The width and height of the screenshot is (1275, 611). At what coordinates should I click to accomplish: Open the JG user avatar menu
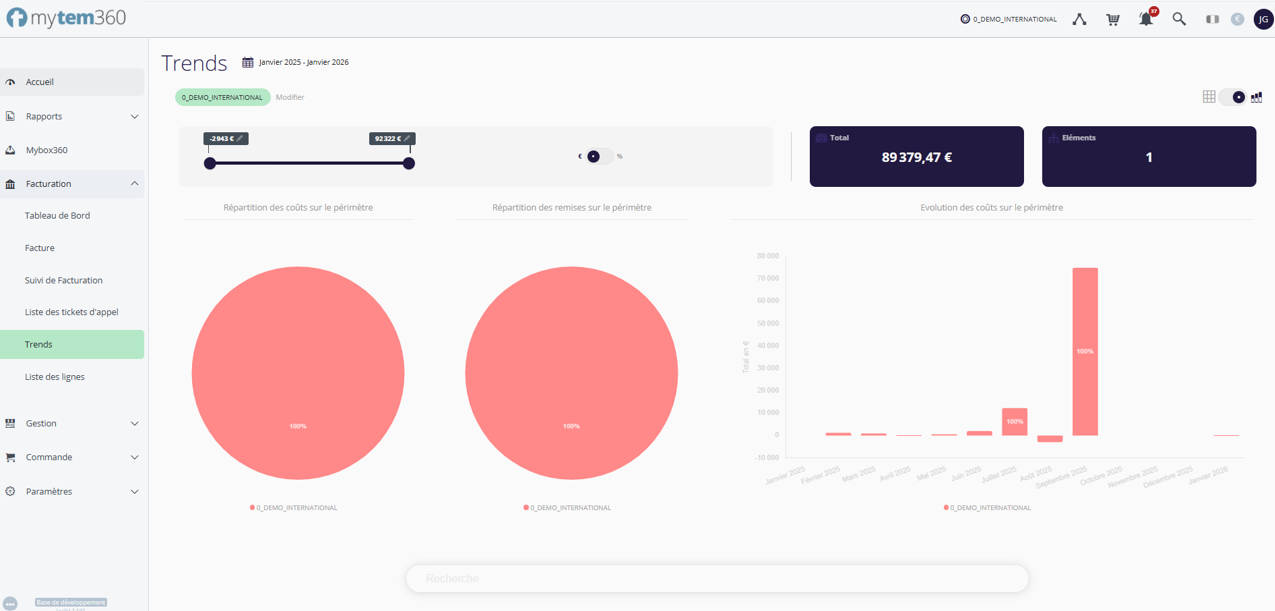(1262, 19)
